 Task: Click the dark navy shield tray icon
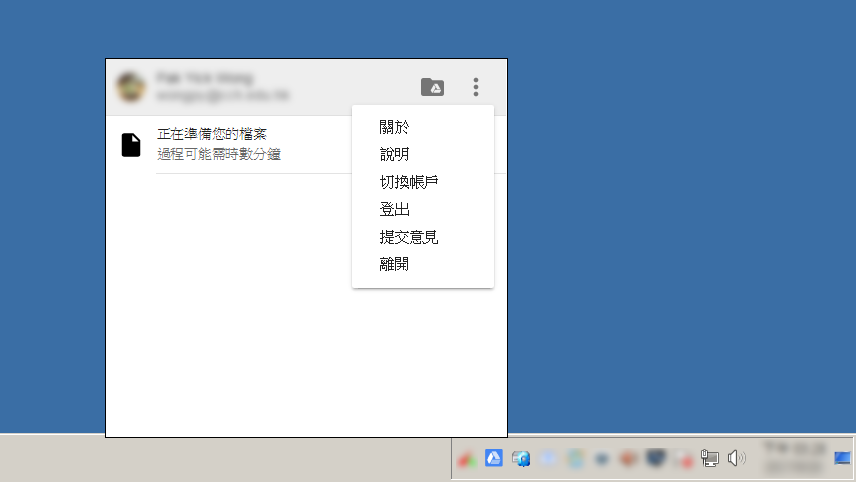[x=656, y=458]
